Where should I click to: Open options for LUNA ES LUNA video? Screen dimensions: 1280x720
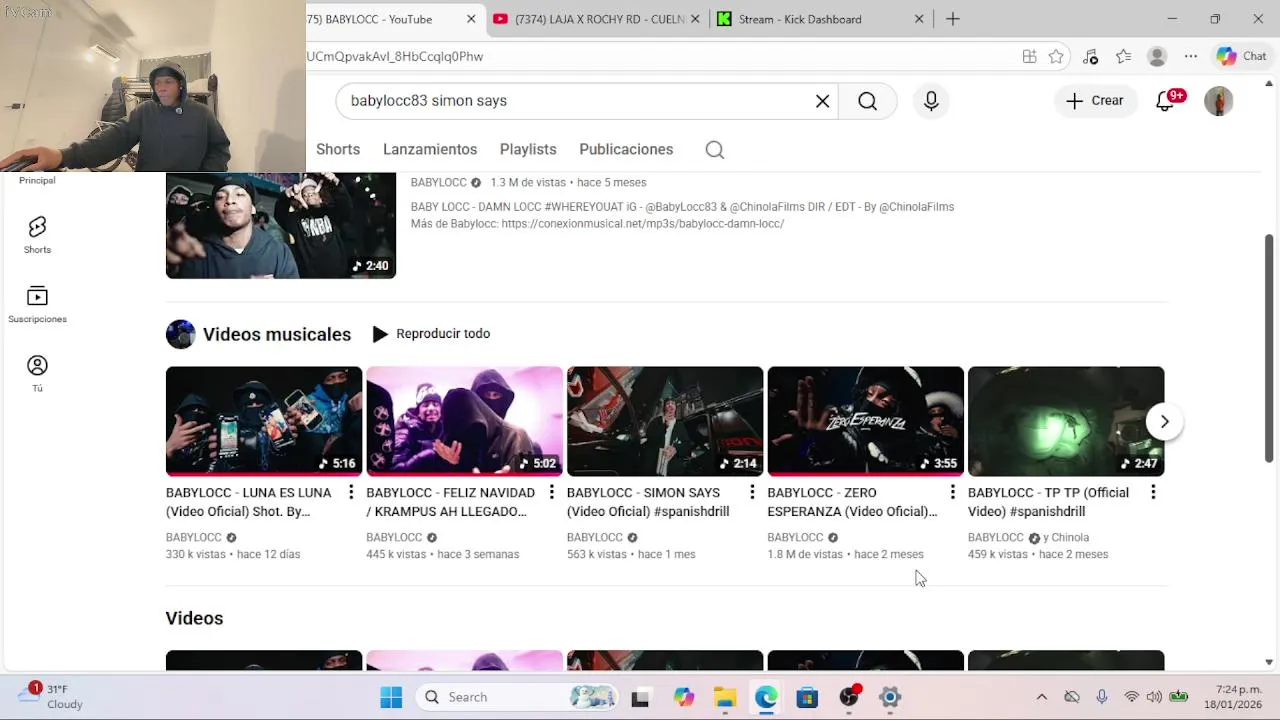(x=351, y=492)
